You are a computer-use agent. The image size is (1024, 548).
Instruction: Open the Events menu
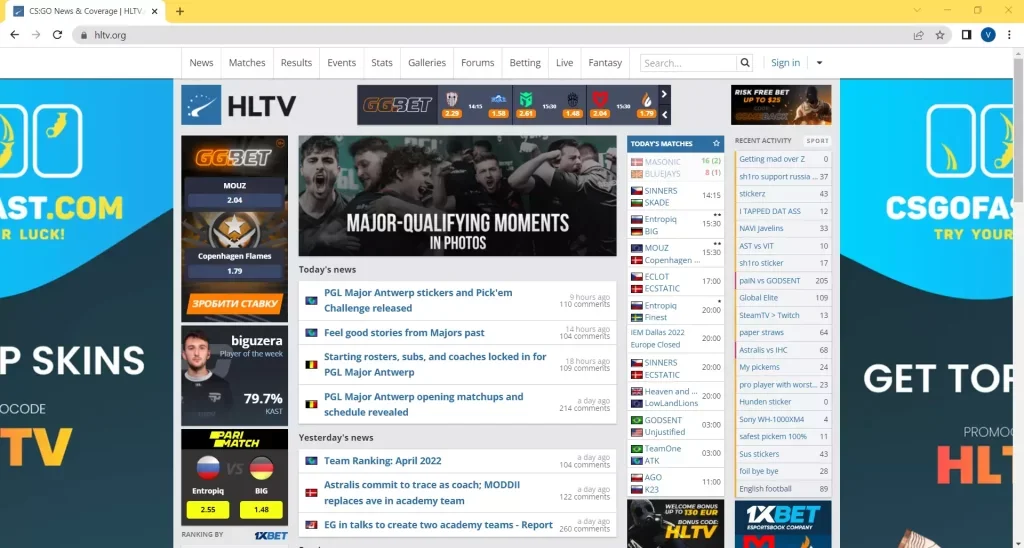click(342, 63)
